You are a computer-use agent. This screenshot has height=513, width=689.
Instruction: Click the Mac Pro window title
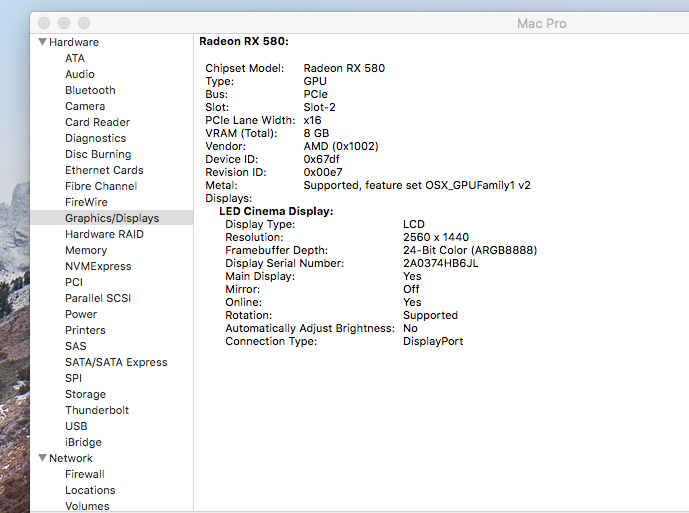pyautogui.click(x=542, y=23)
